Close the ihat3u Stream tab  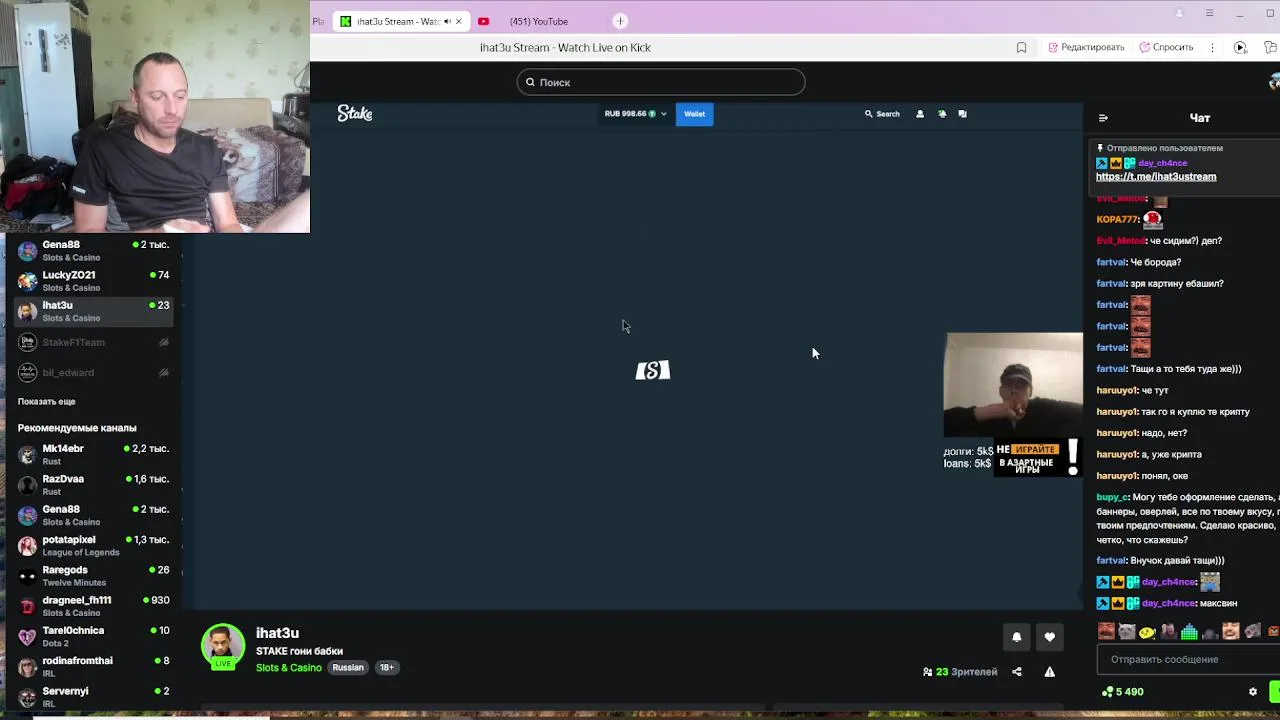pos(459,21)
